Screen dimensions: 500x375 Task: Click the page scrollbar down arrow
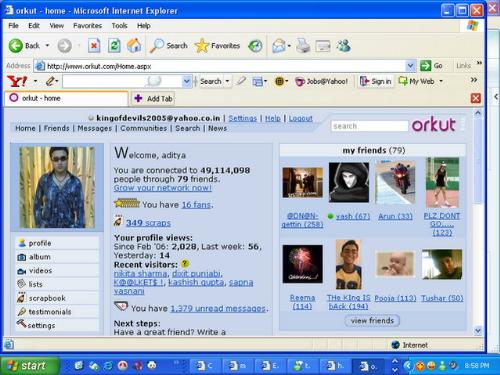click(478, 331)
